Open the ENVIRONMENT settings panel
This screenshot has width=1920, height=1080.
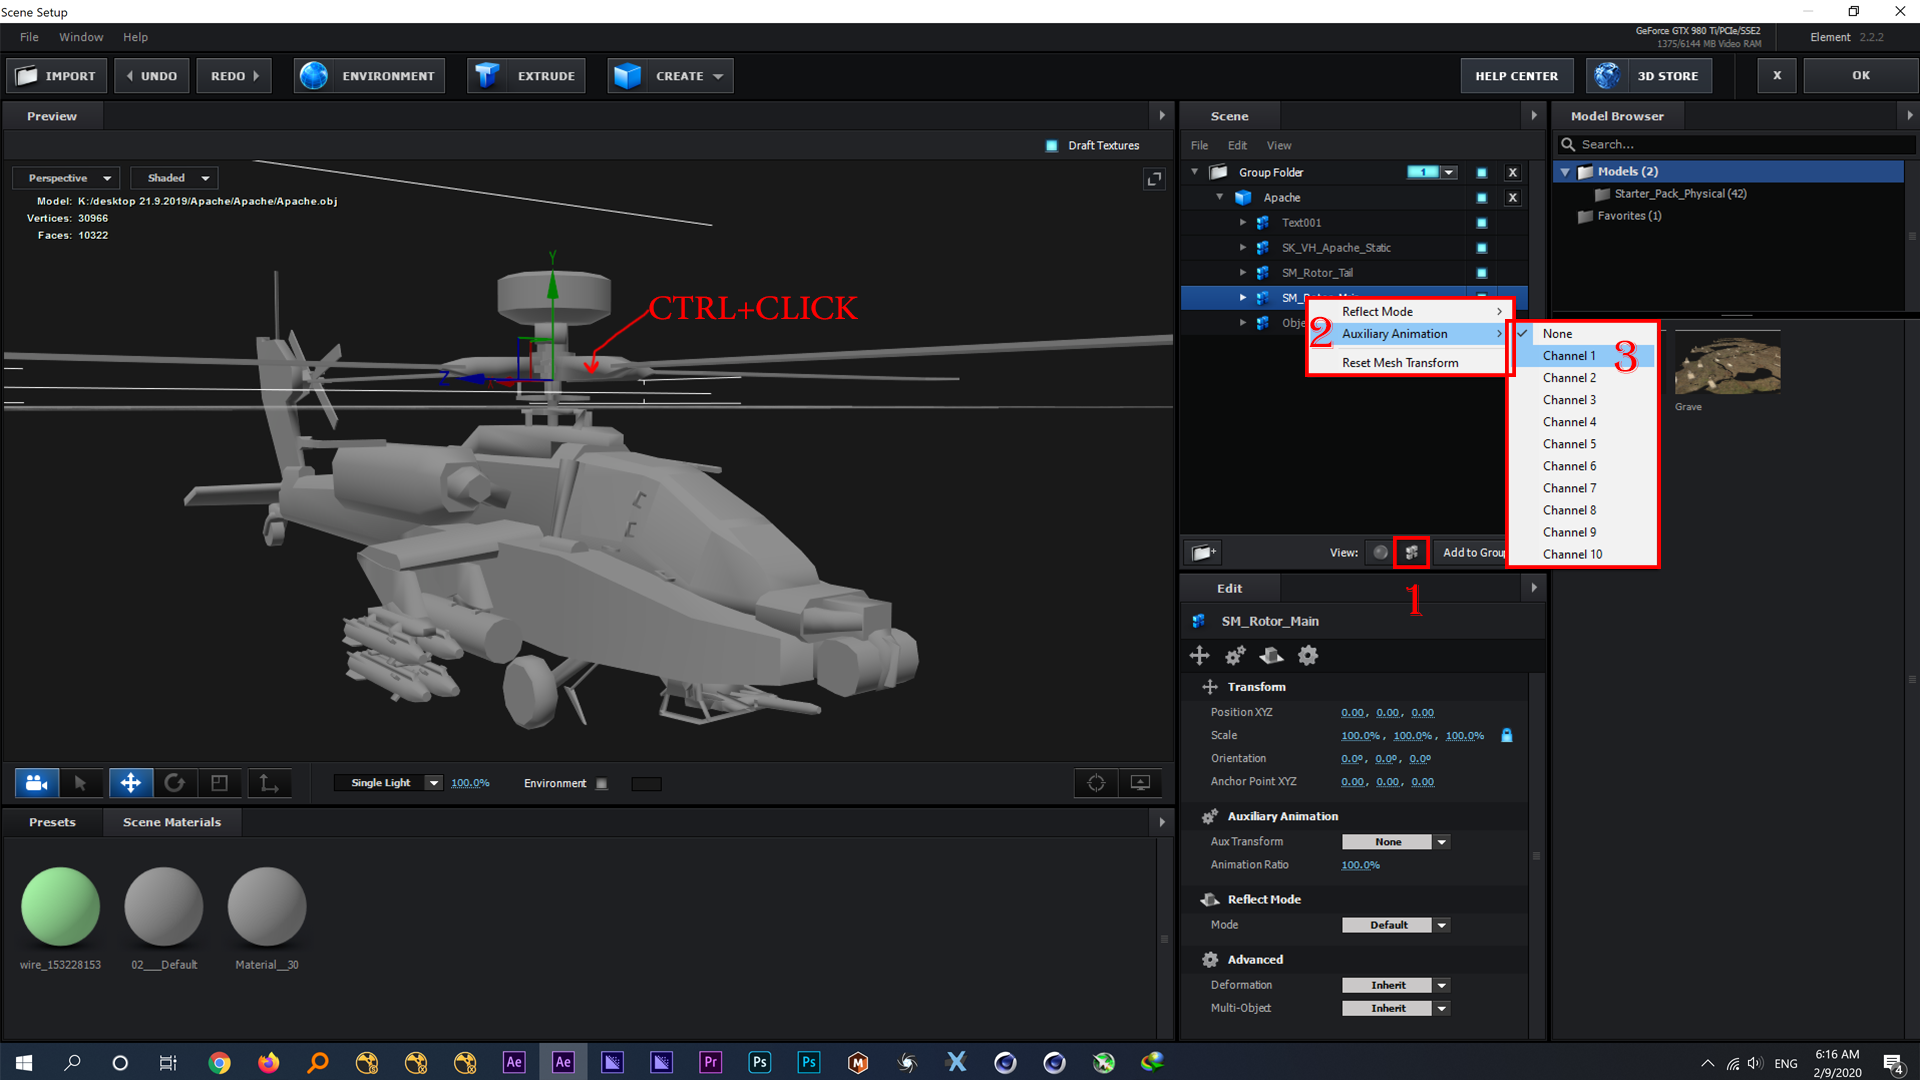[368, 75]
